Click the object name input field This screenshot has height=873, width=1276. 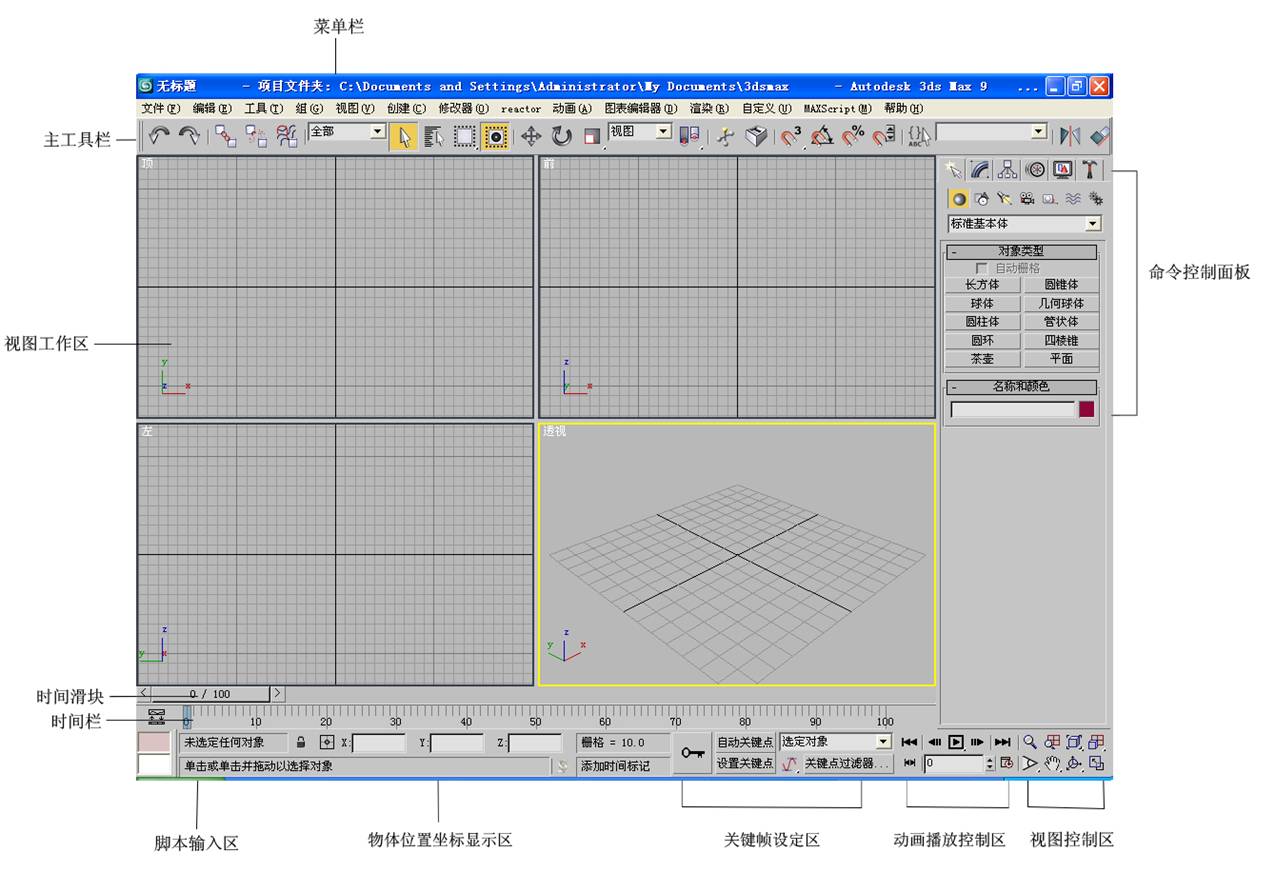1012,410
